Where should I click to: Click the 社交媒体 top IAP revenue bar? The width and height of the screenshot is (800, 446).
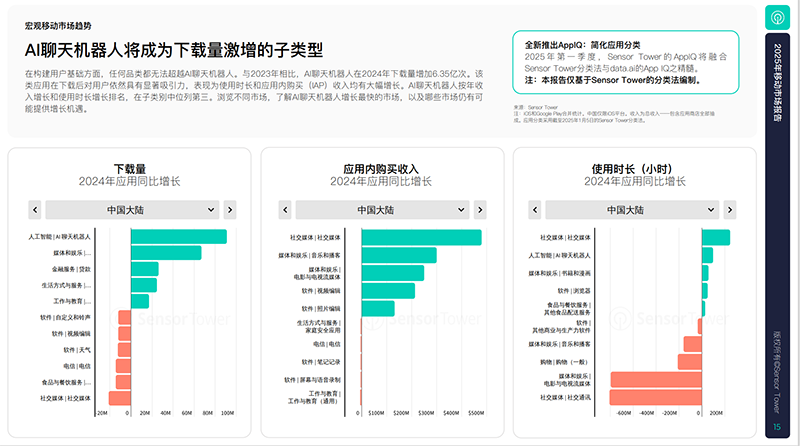pyautogui.click(x=421, y=237)
